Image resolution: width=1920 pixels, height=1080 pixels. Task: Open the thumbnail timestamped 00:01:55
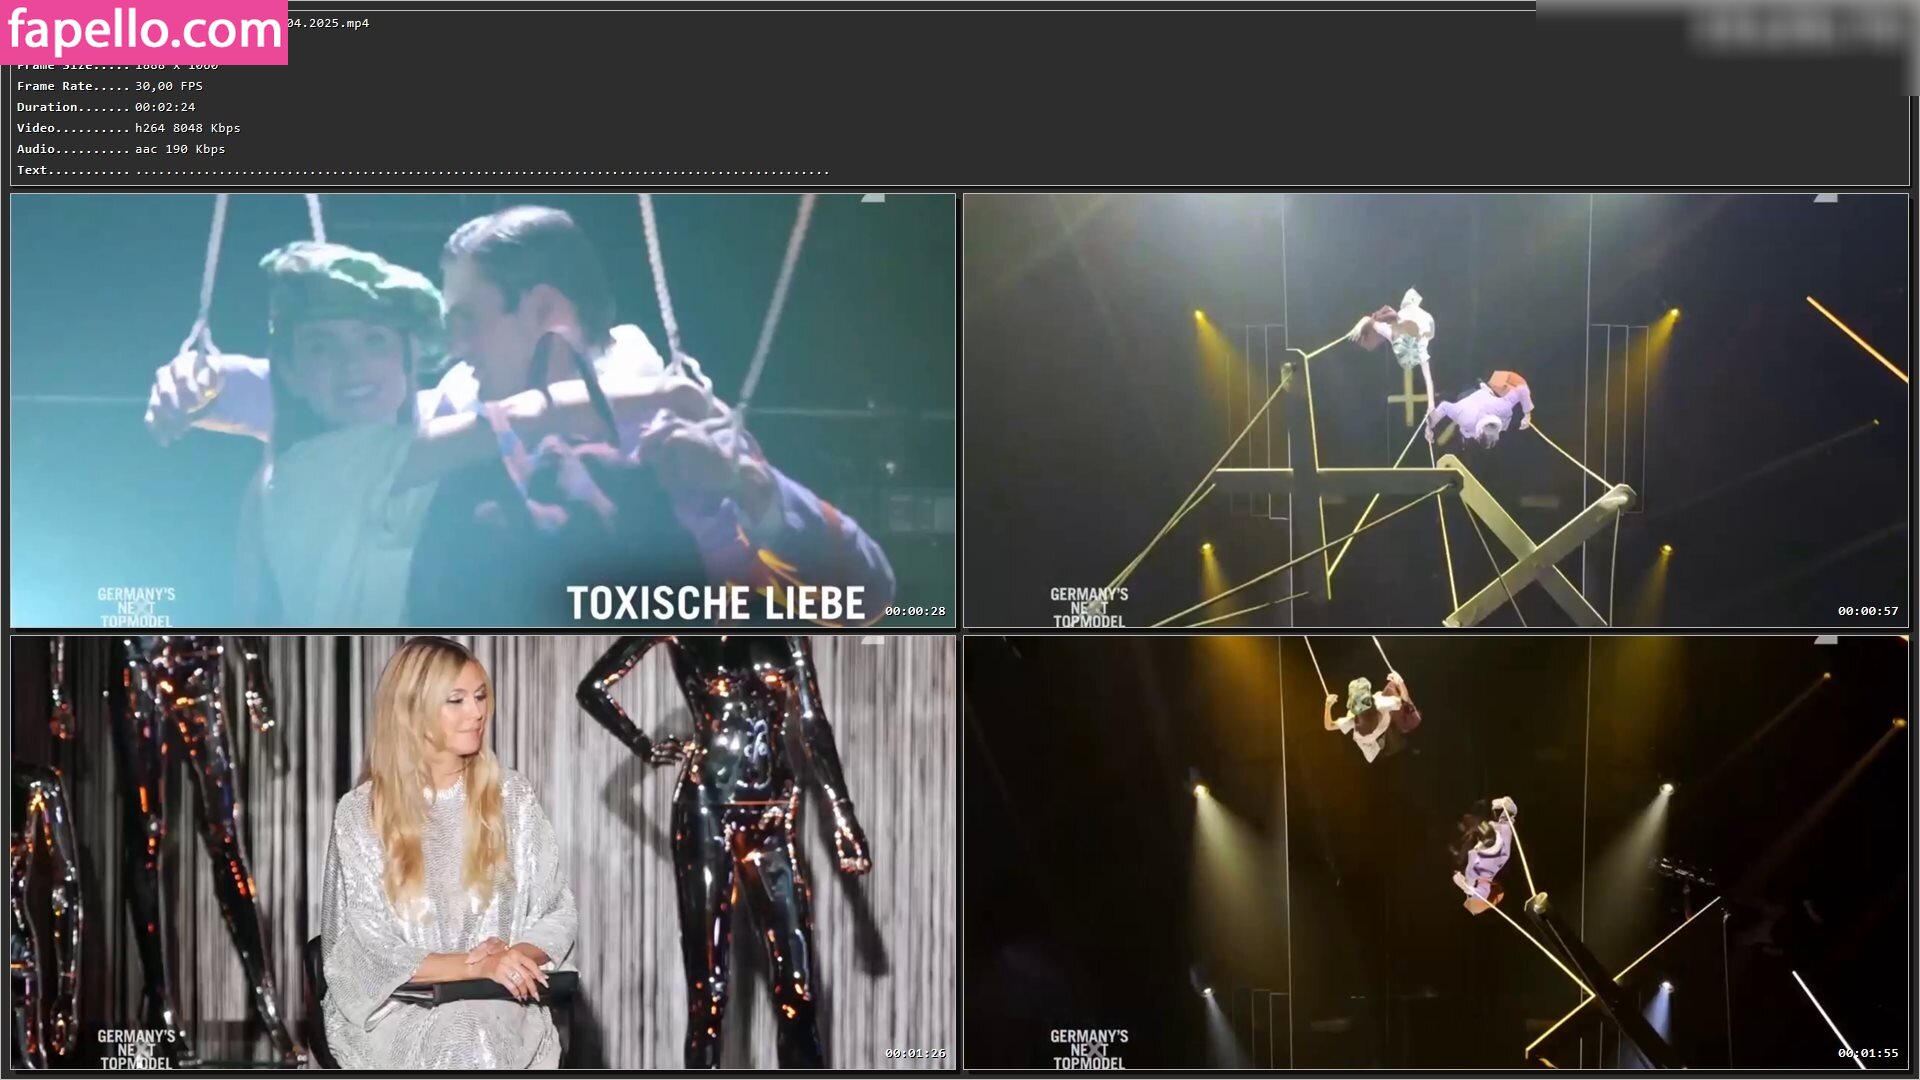pyautogui.click(x=1435, y=852)
